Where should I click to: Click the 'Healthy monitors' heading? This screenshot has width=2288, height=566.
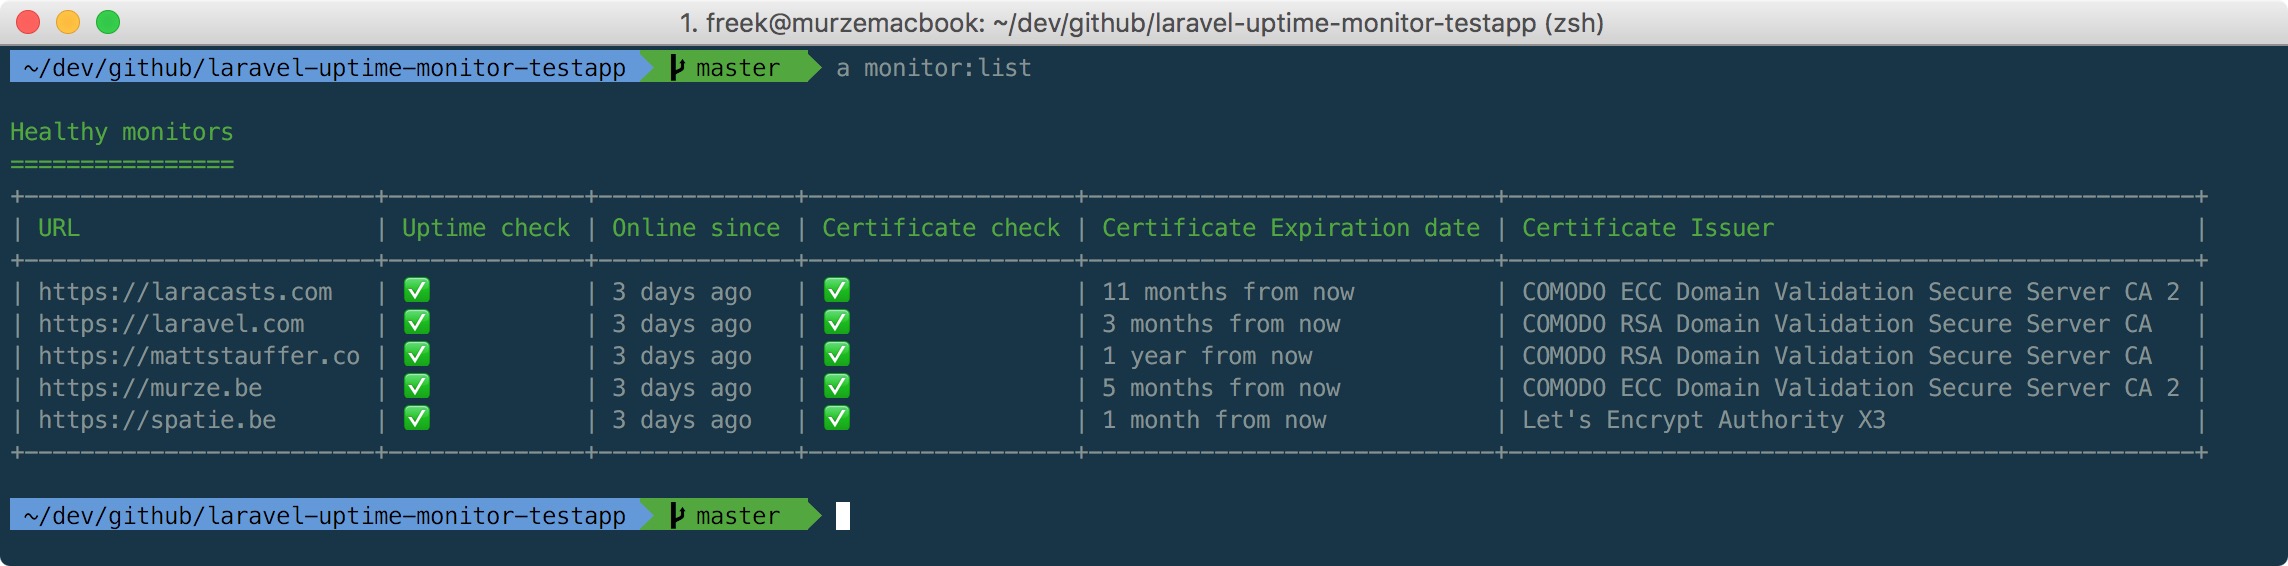[122, 132]
